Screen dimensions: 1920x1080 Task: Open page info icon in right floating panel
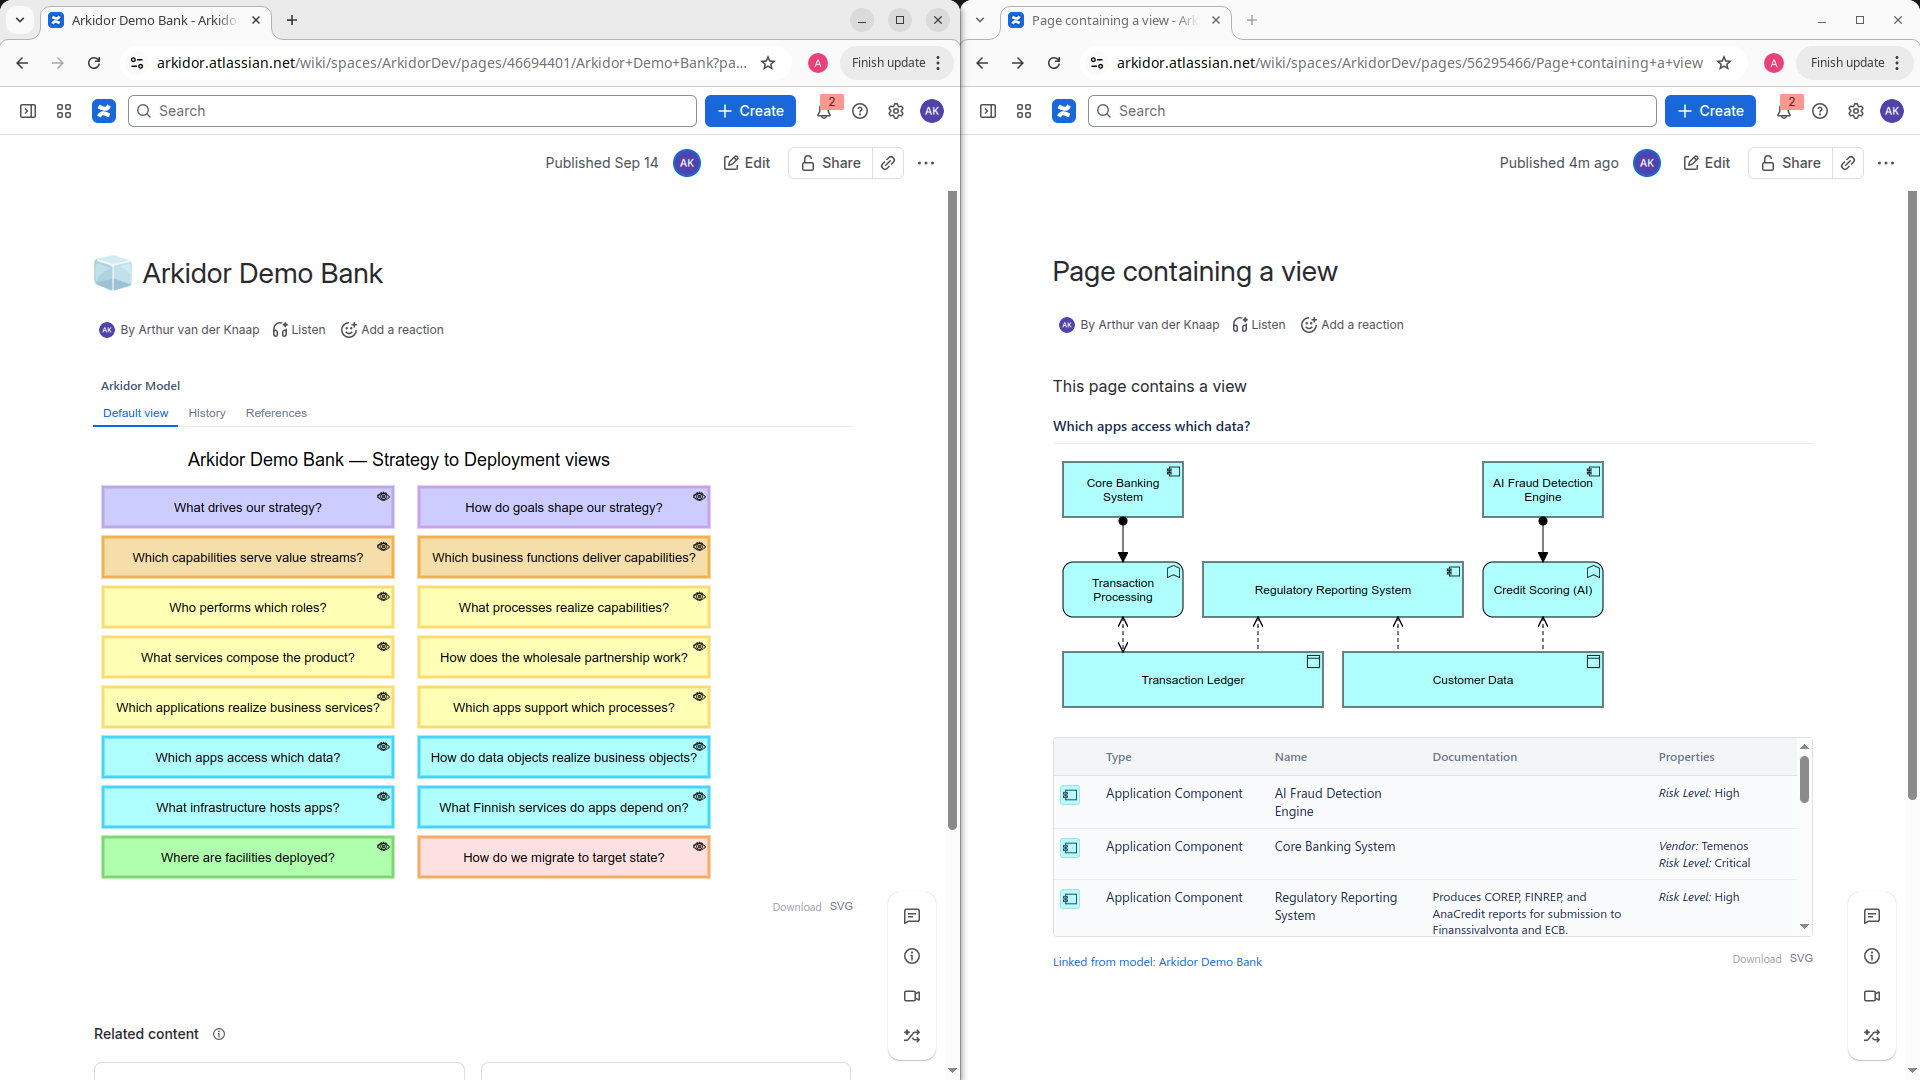[x=1872, y=956]
